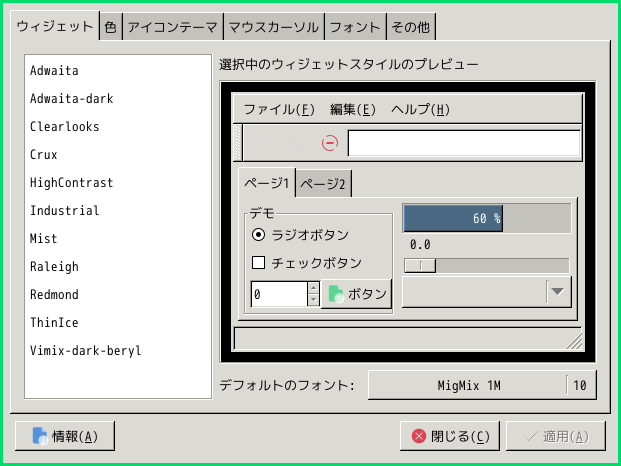Click the ボタン demo button
Image resolution: width=621 pixels, height=466 pixels.
[x=356, y=294]
